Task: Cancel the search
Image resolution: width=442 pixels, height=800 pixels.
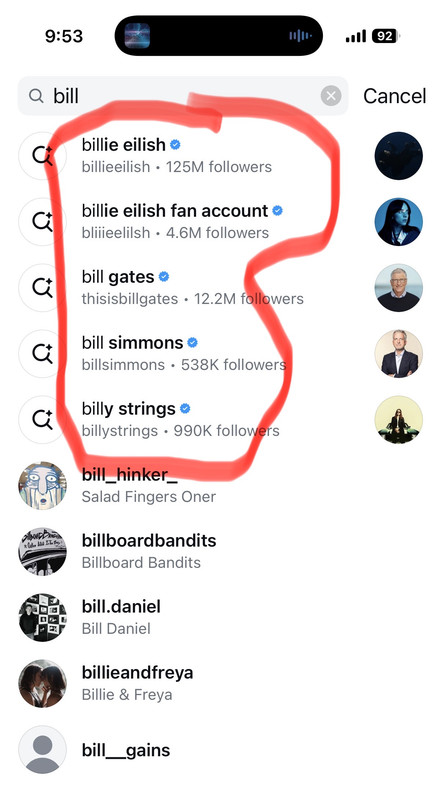Action: [395, 96]
